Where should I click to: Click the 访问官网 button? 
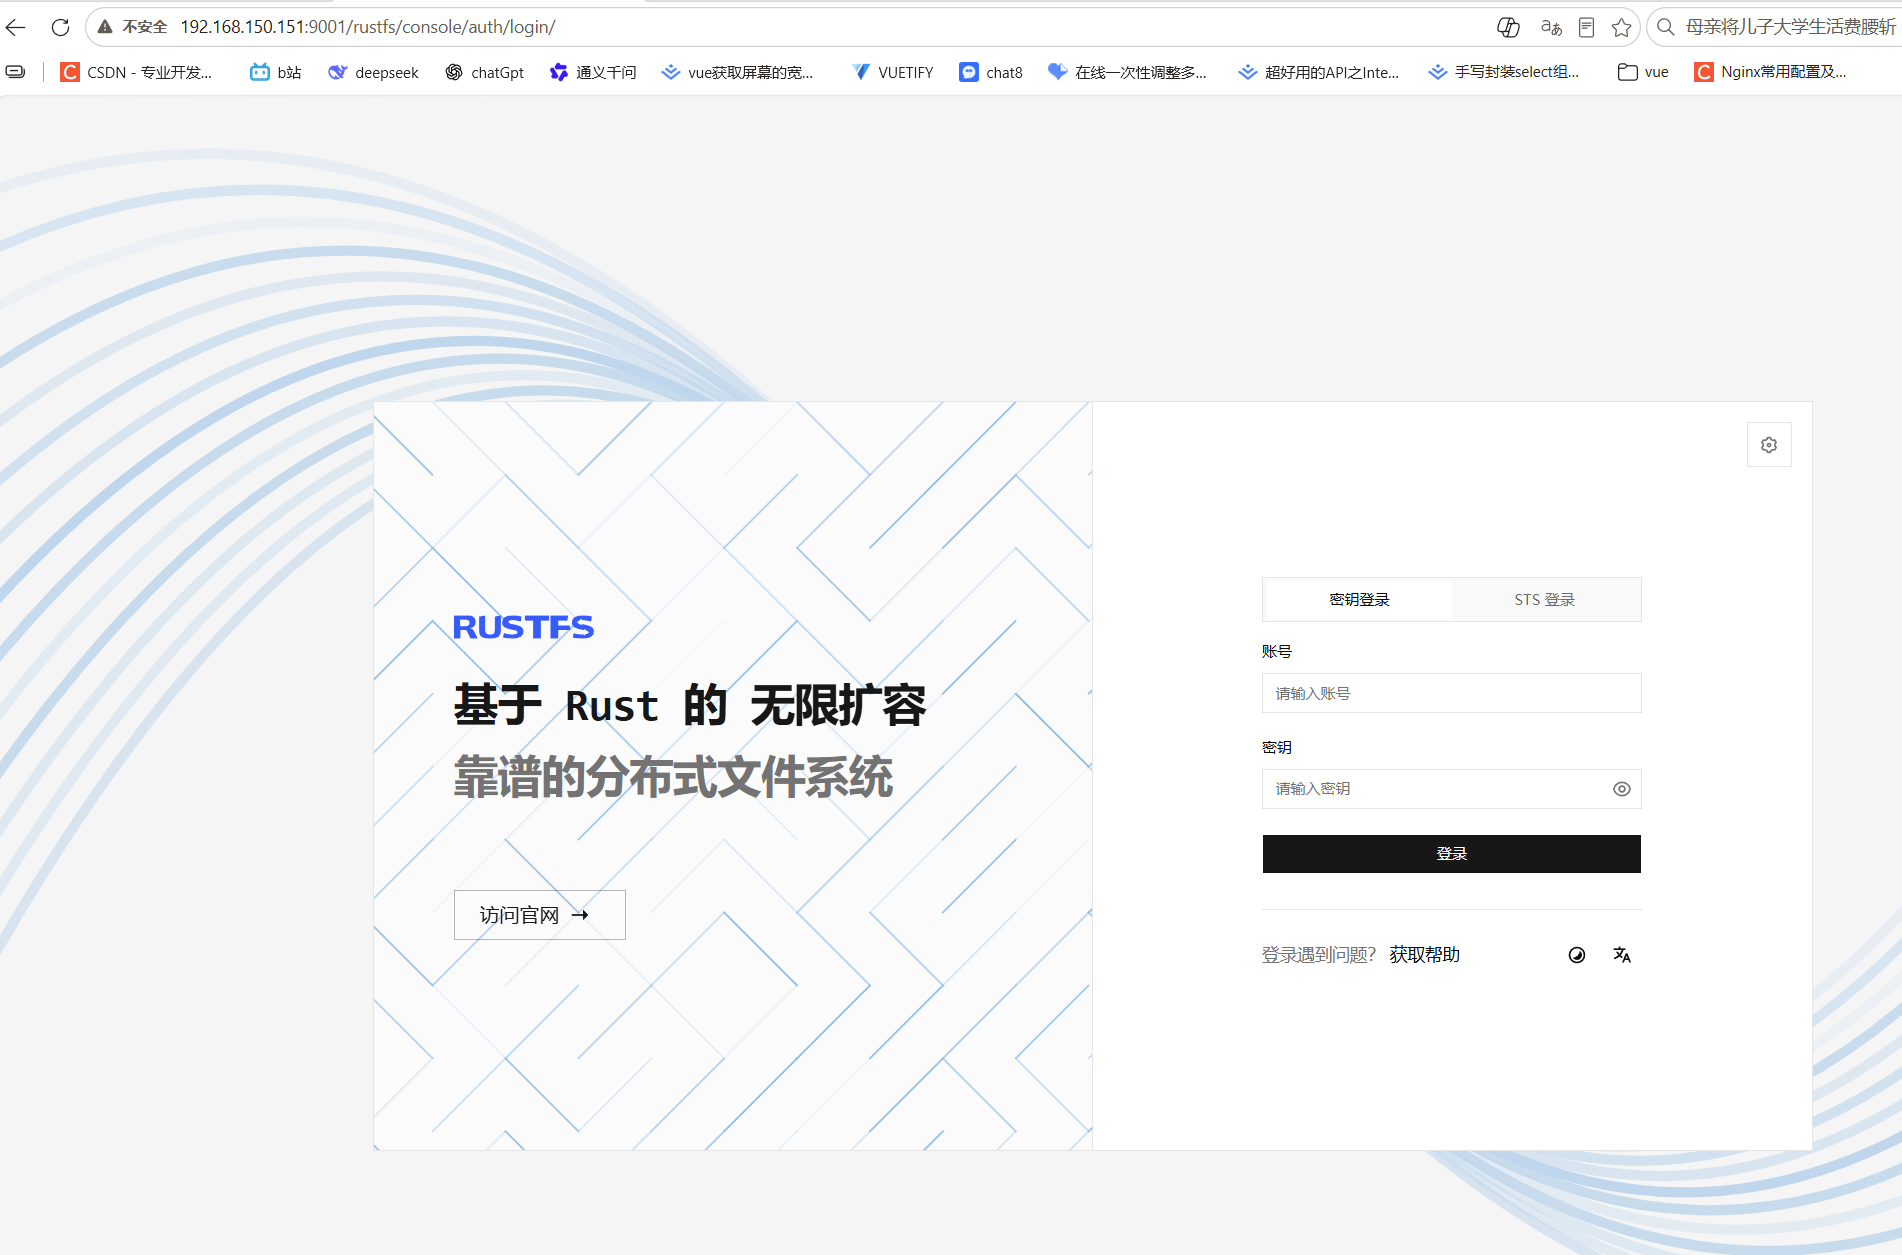(539, 915)
